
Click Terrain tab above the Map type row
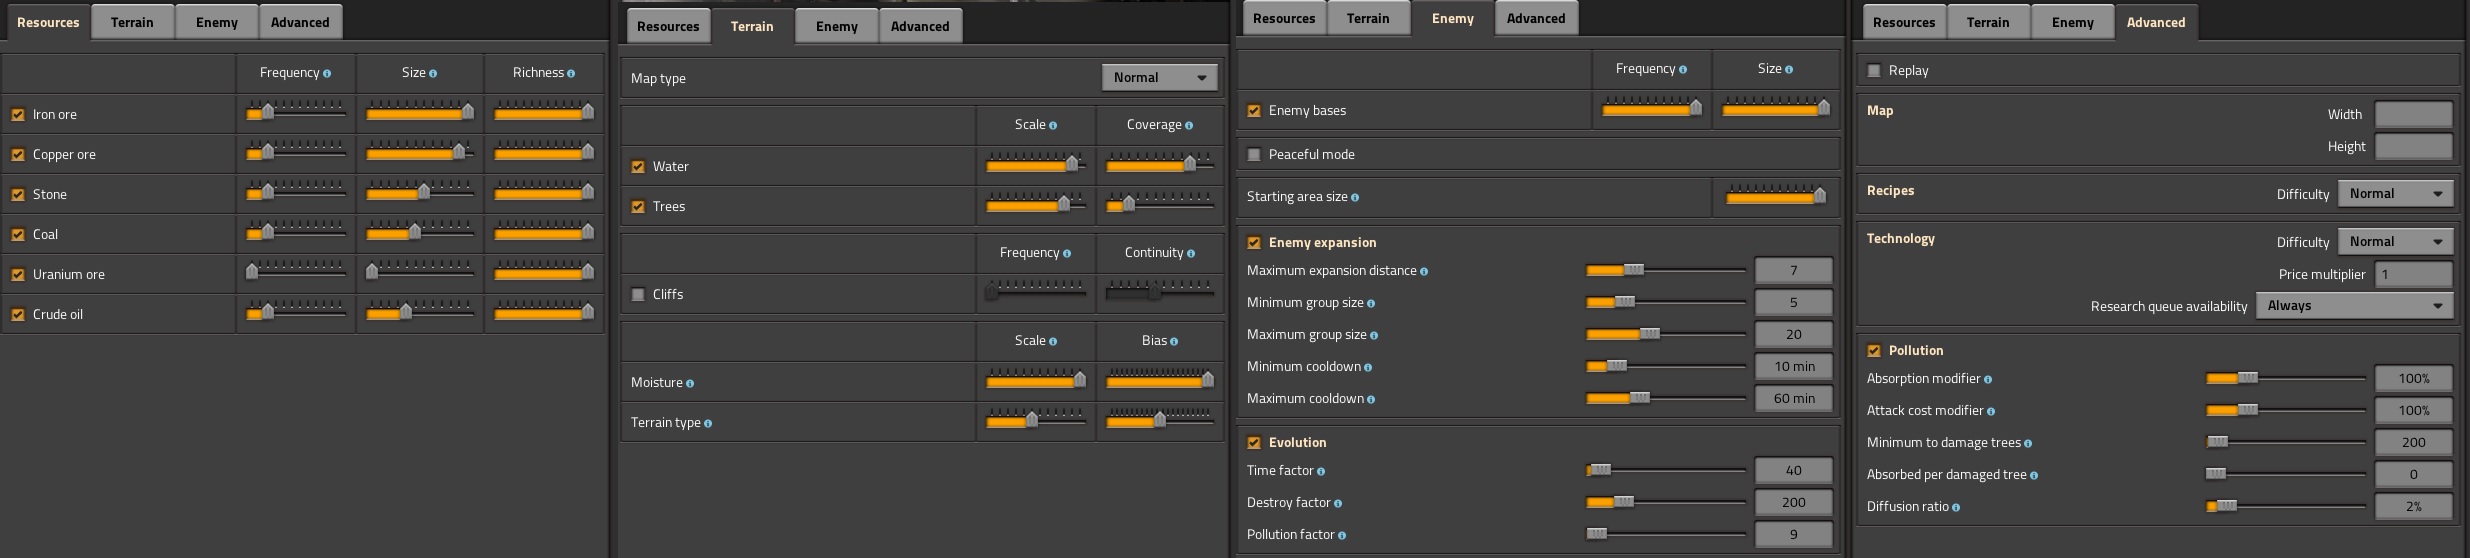[752, 26]
